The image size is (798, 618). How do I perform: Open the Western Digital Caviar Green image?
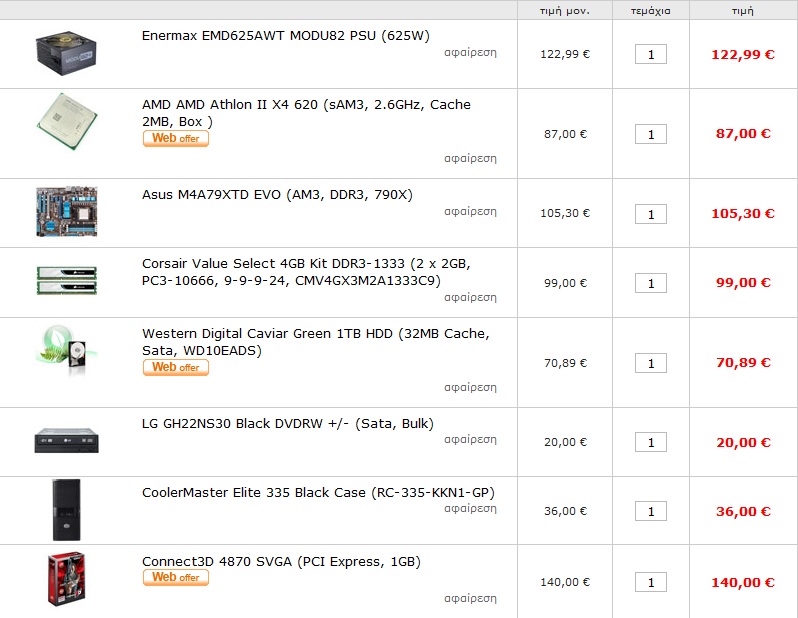coord(64,351)
